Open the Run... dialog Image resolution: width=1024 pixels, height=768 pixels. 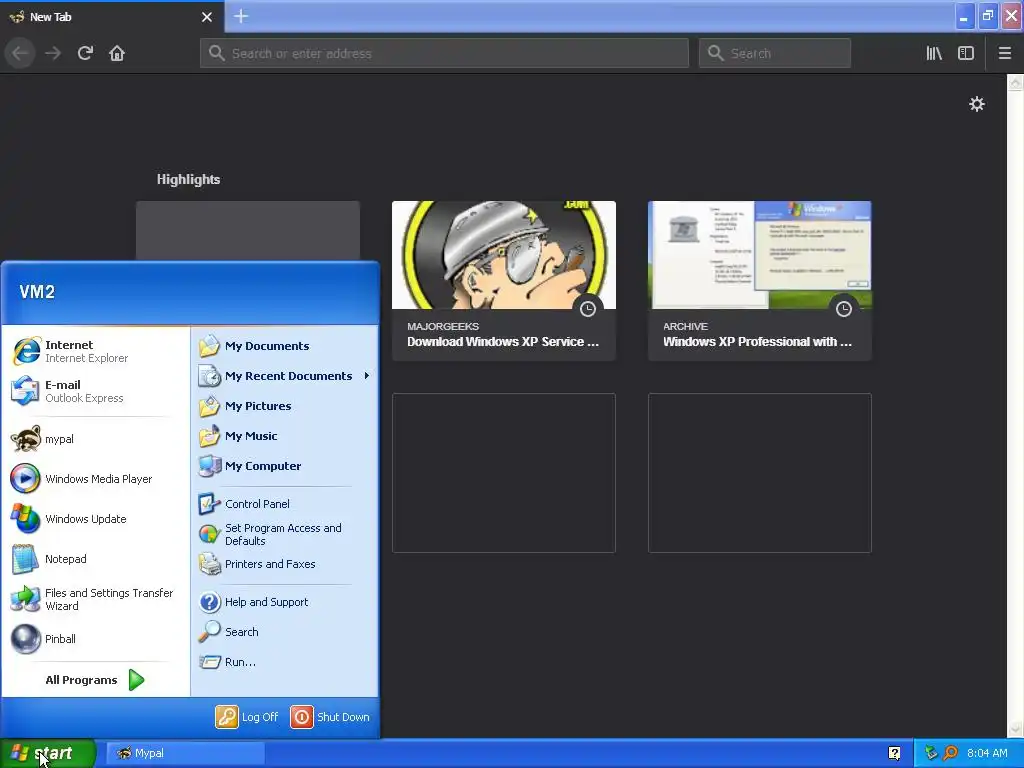tap(284, 662)
